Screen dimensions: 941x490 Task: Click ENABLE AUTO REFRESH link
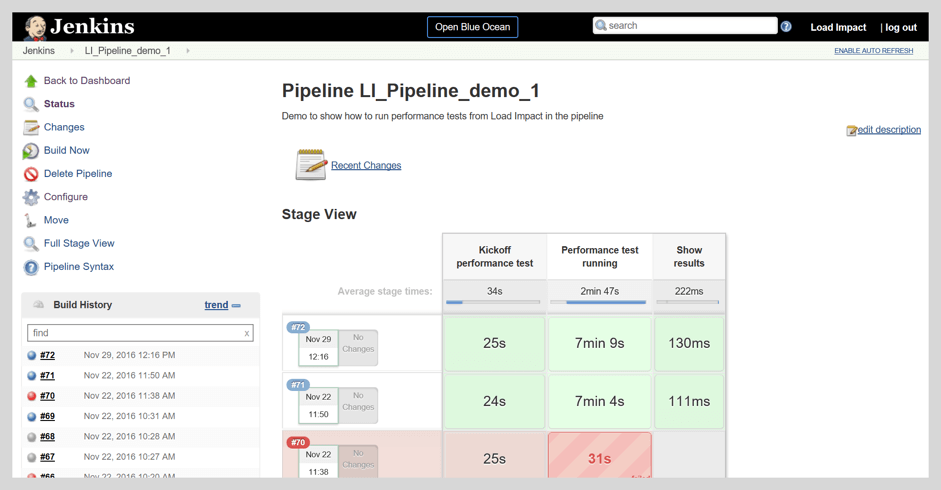coord(874,51)
